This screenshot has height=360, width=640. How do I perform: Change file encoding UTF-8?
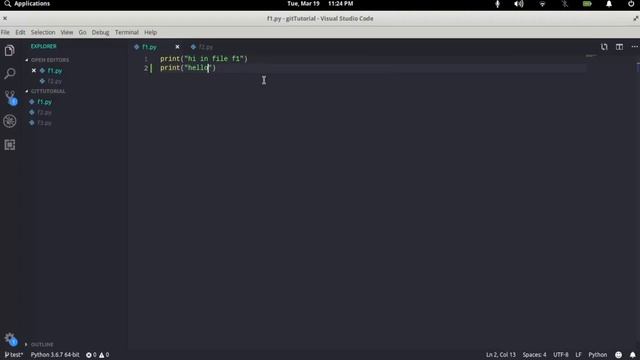point(560,355)
